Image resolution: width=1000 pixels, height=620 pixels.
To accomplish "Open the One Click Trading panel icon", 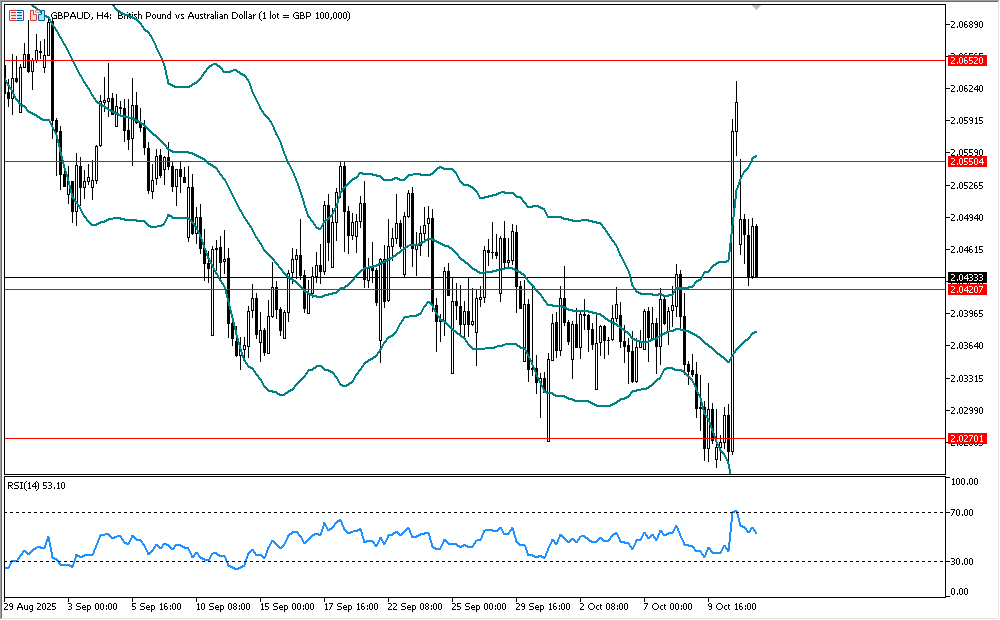I will pos(16,15).
